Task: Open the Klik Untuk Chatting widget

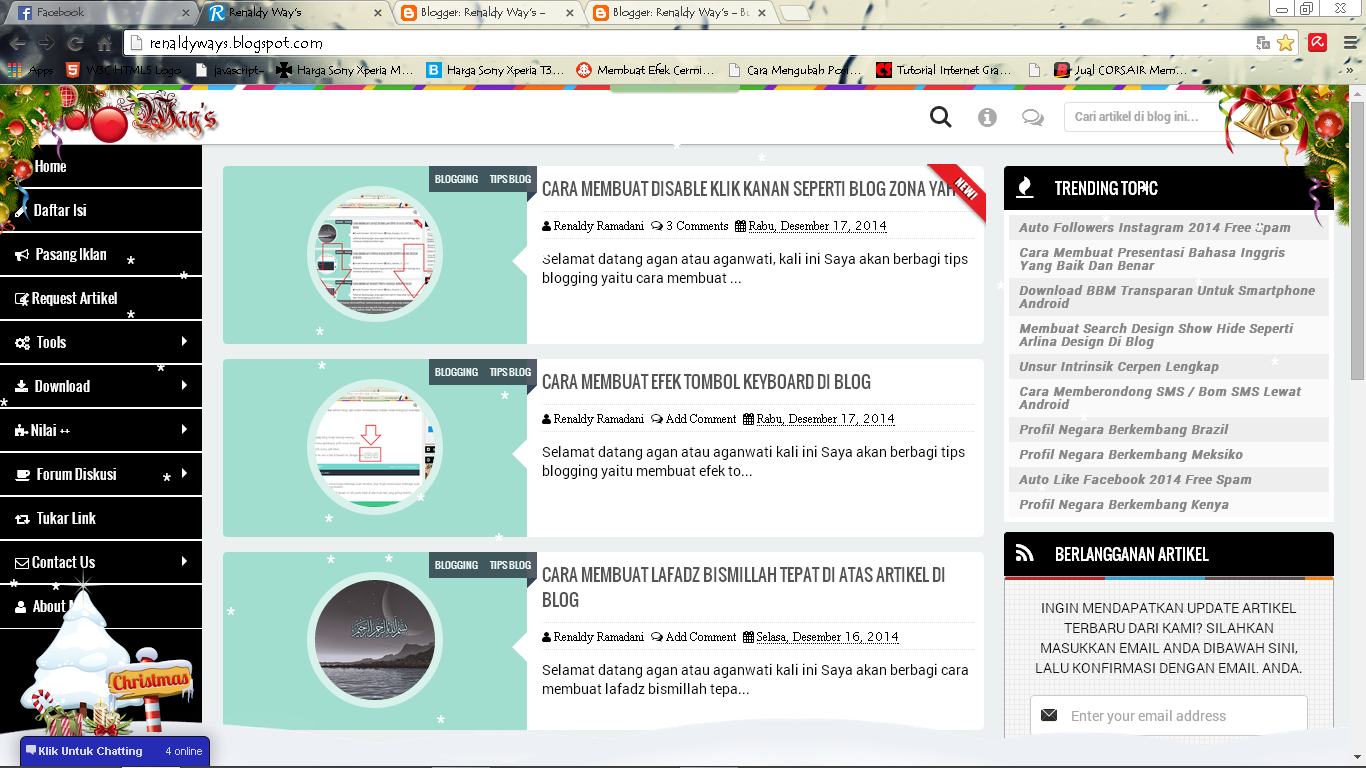Action: [115, 751]
